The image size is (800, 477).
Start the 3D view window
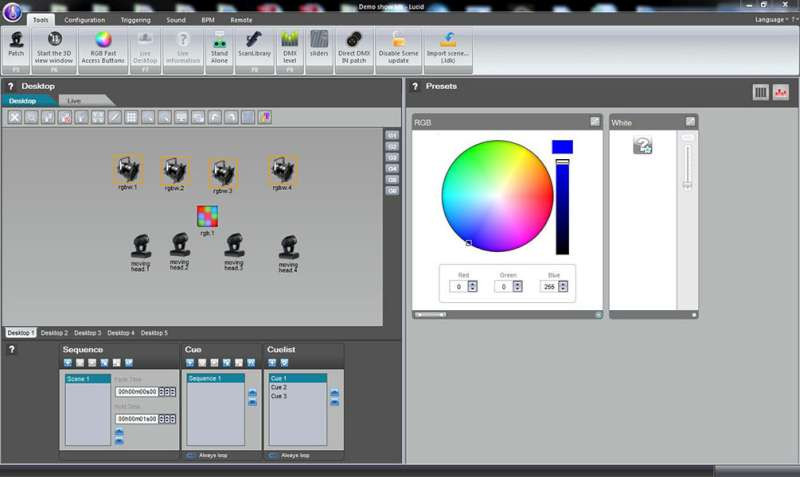point(55,44)
